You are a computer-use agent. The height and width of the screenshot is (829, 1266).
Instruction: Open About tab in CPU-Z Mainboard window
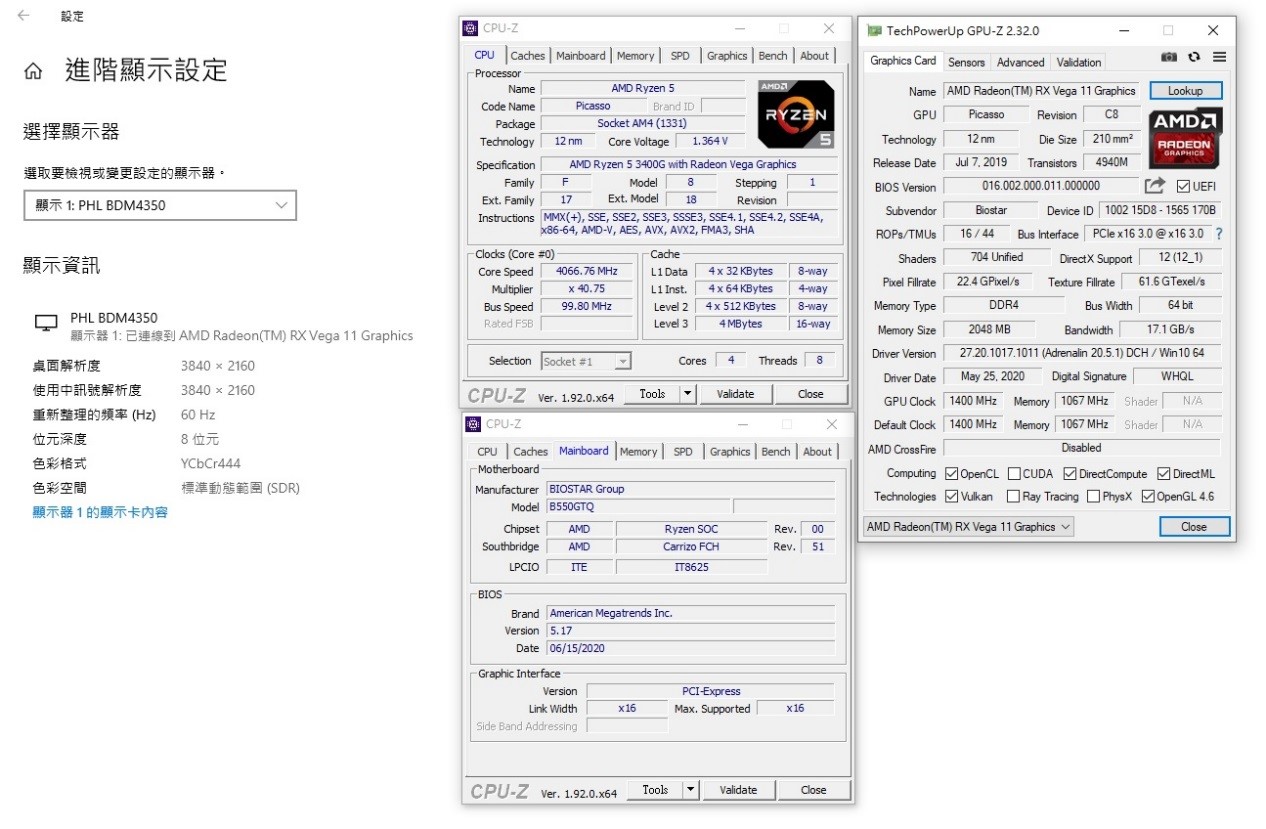[817, 452]
